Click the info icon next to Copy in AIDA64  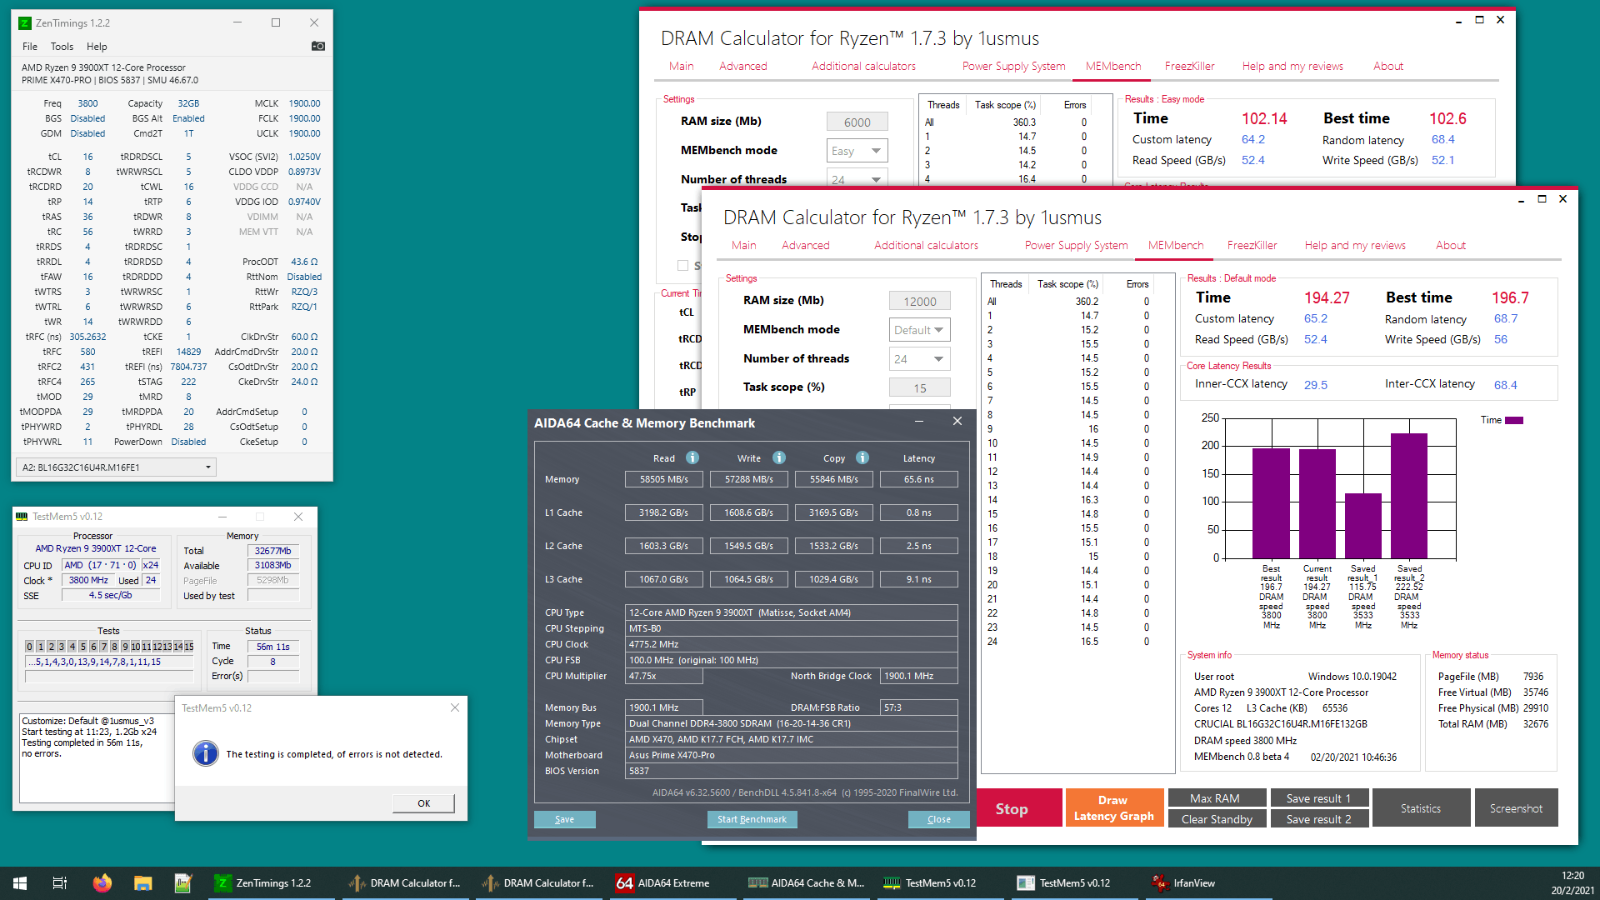(862, 458)
